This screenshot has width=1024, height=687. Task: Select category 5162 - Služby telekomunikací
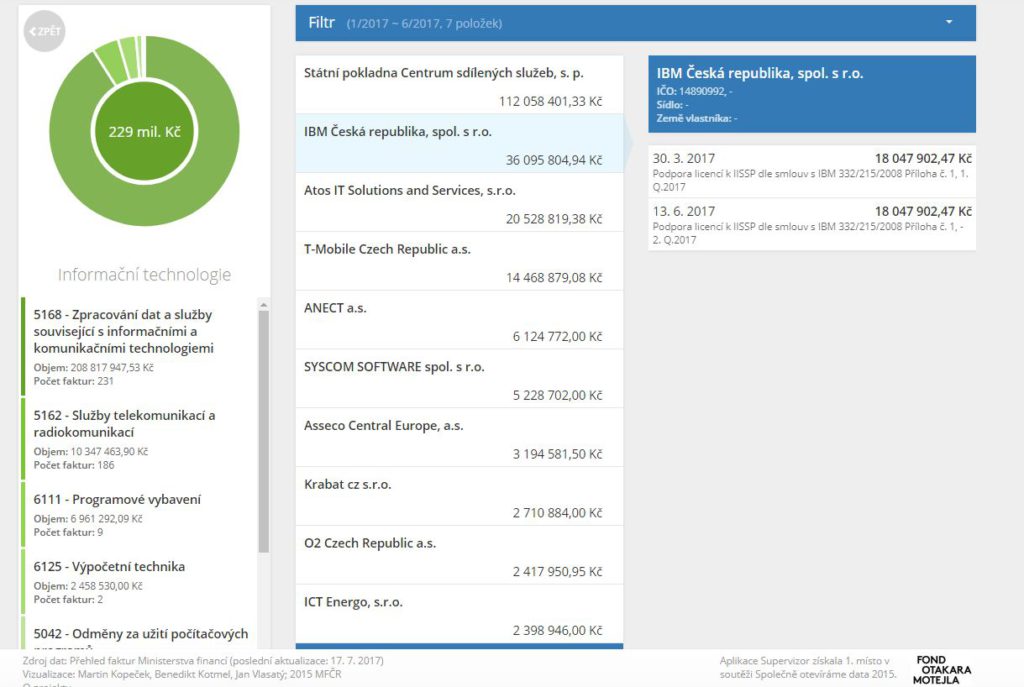pyautogui.click(x=138, y=439)
